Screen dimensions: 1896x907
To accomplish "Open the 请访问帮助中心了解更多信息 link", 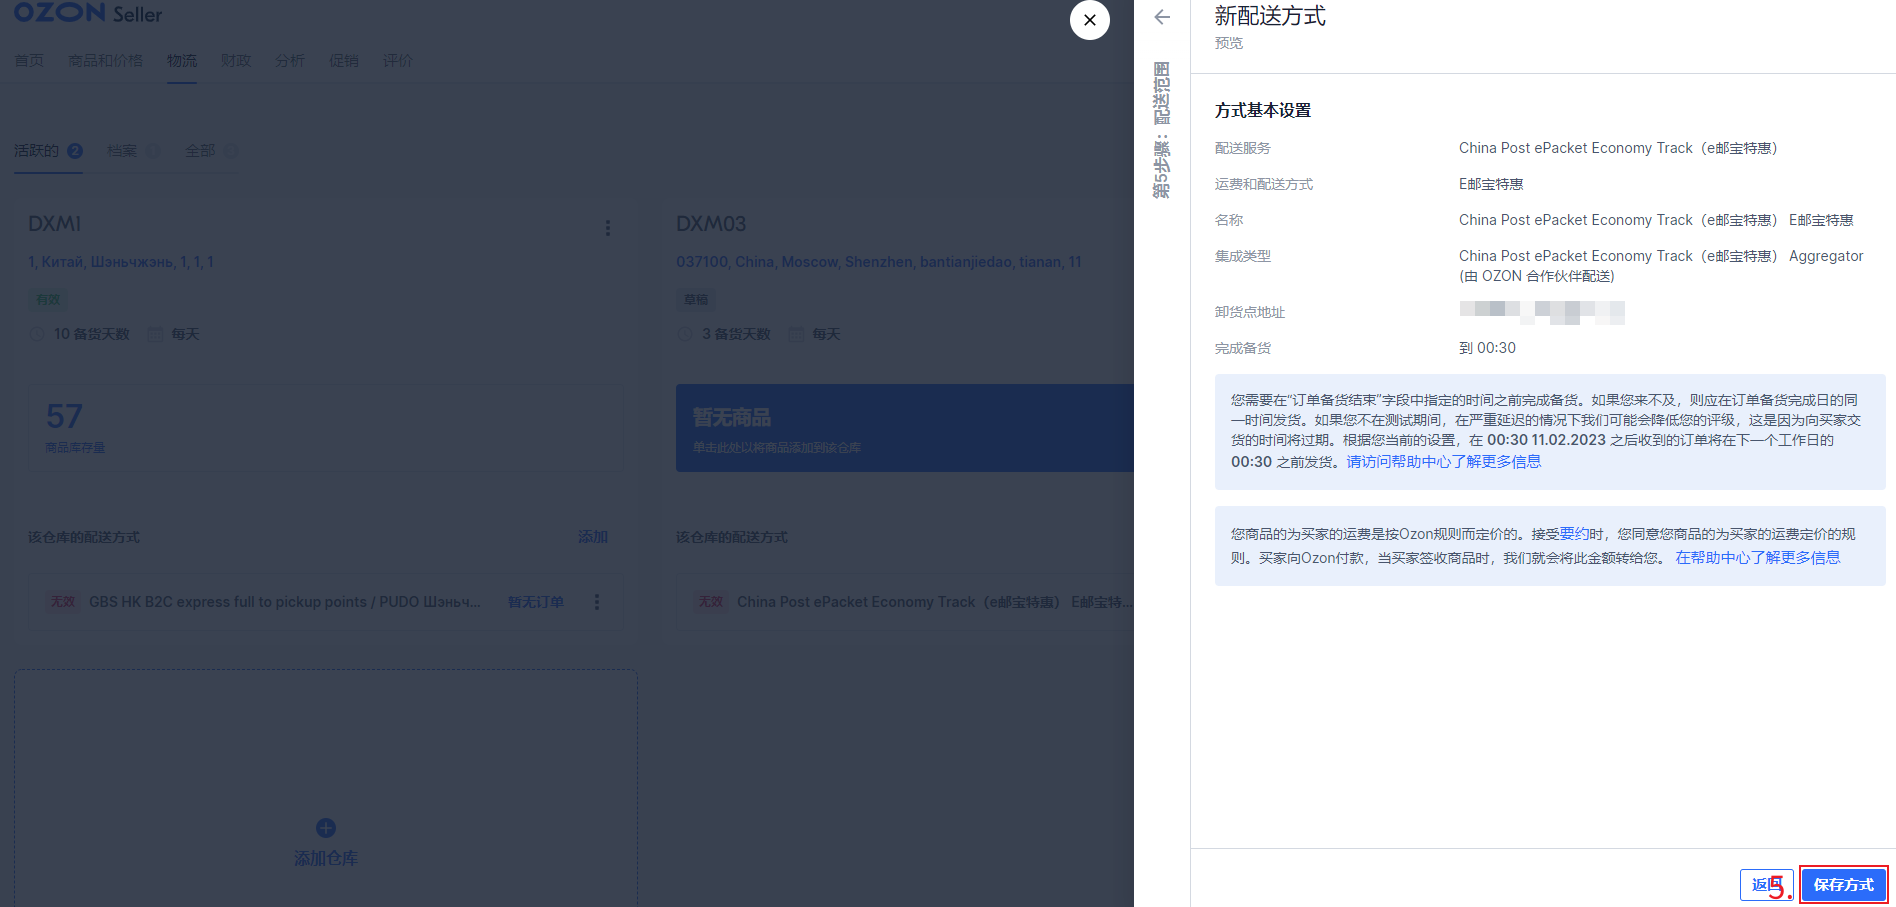I will [1444, 461].
